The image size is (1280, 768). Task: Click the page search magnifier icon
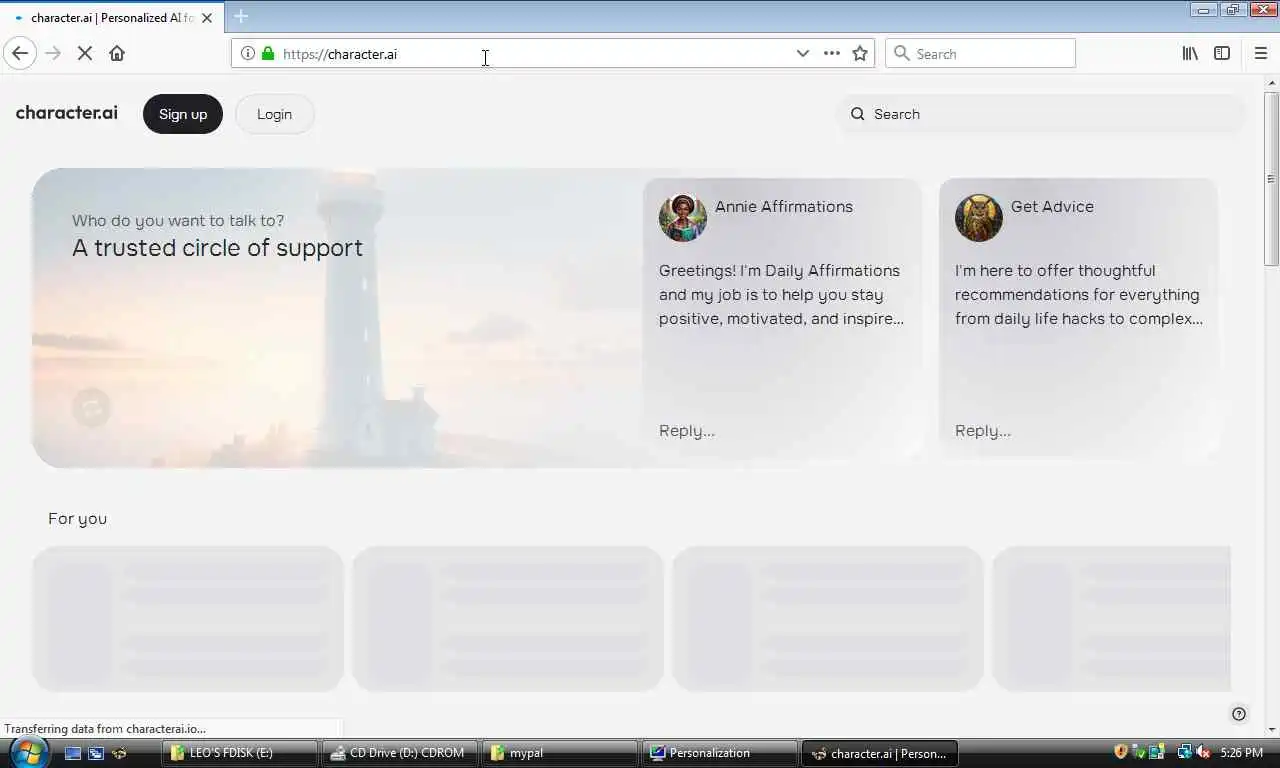coord(857,114)
